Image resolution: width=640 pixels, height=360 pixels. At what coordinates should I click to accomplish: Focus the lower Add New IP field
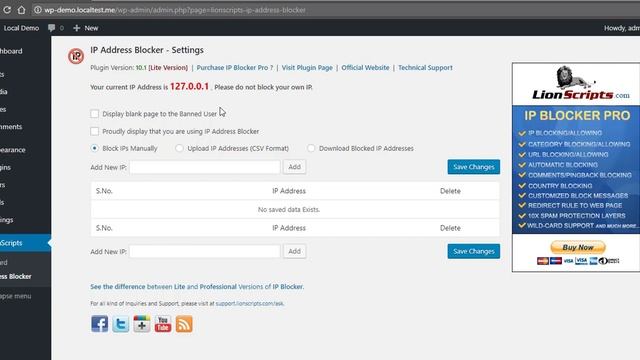[205, 251]
